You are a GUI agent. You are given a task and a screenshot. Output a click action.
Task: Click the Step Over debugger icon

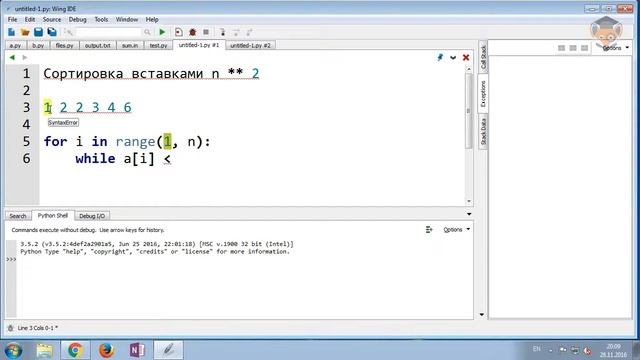tap(236, 32)
